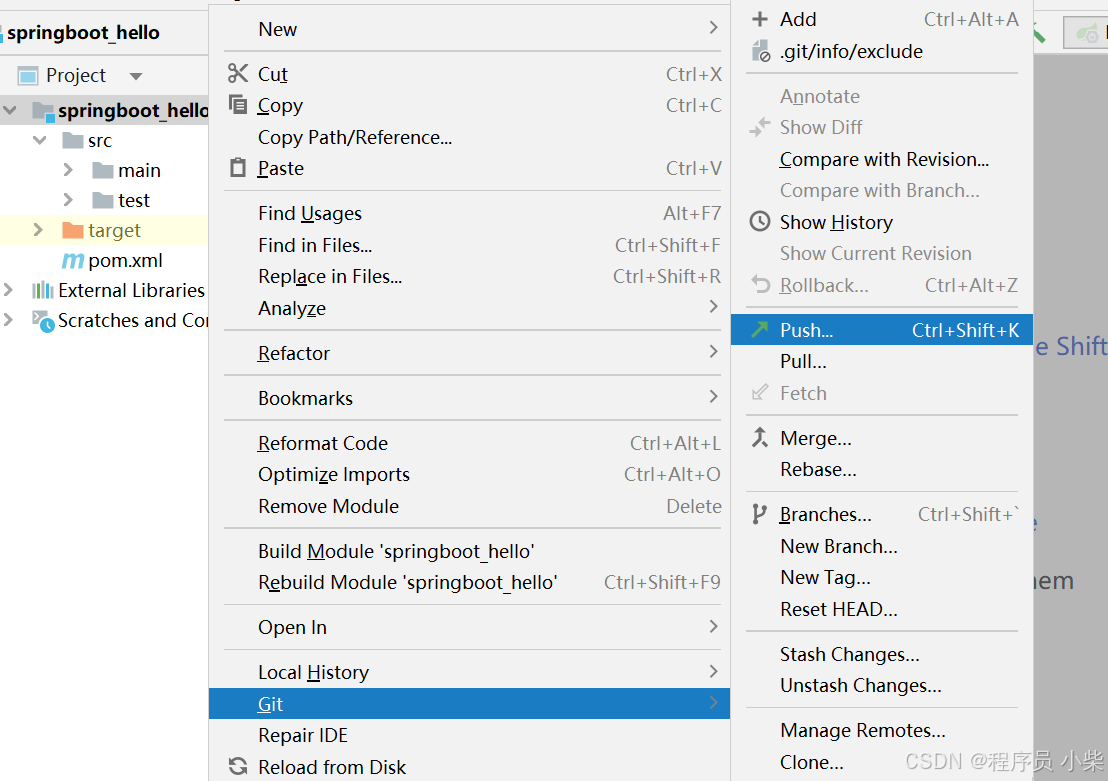
Task: Expand the target folder
Action: [39, 230]
